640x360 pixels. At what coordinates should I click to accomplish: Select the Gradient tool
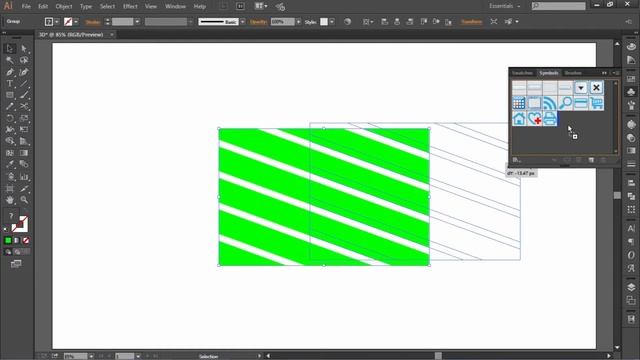[x=24, y=153]
